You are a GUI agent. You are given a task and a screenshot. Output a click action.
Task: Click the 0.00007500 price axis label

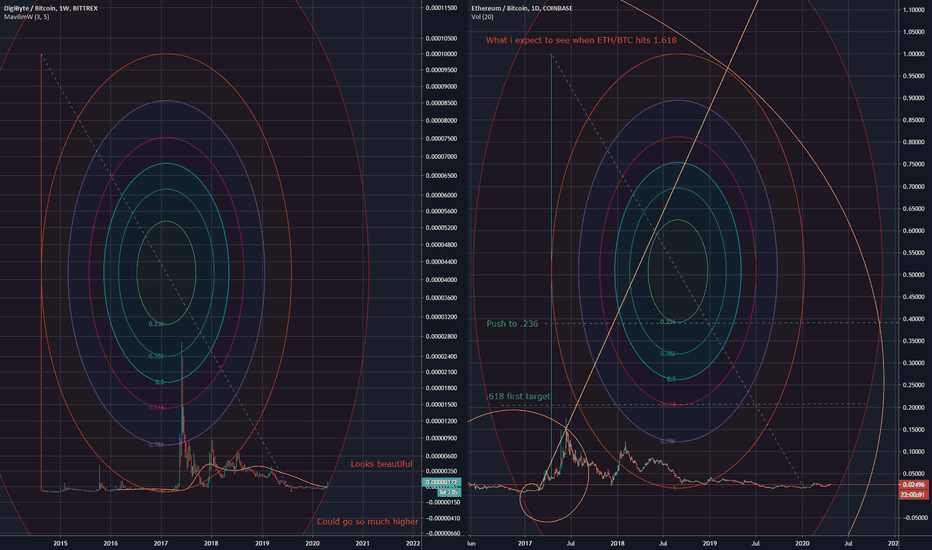(x=441, y=139)
